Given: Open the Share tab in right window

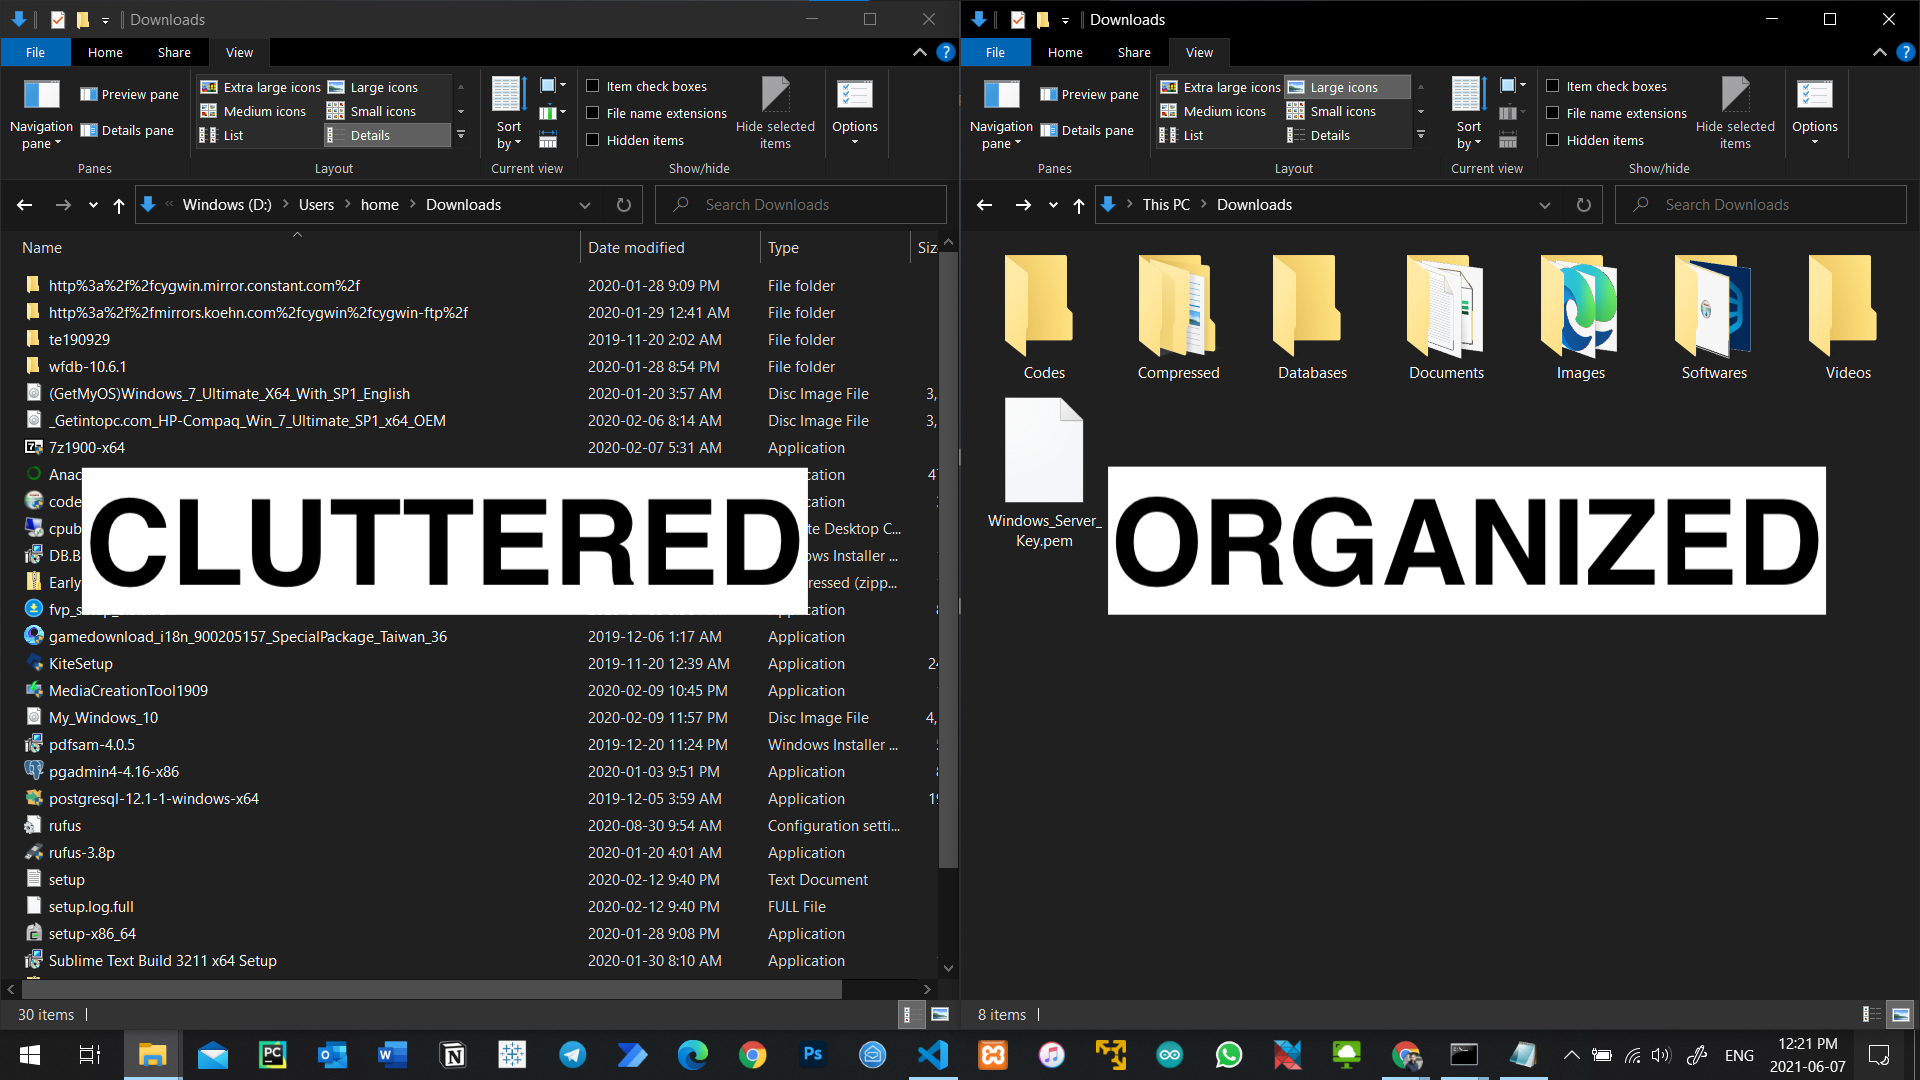Looking at the screenshot, I should click(x=1134, y=52).
